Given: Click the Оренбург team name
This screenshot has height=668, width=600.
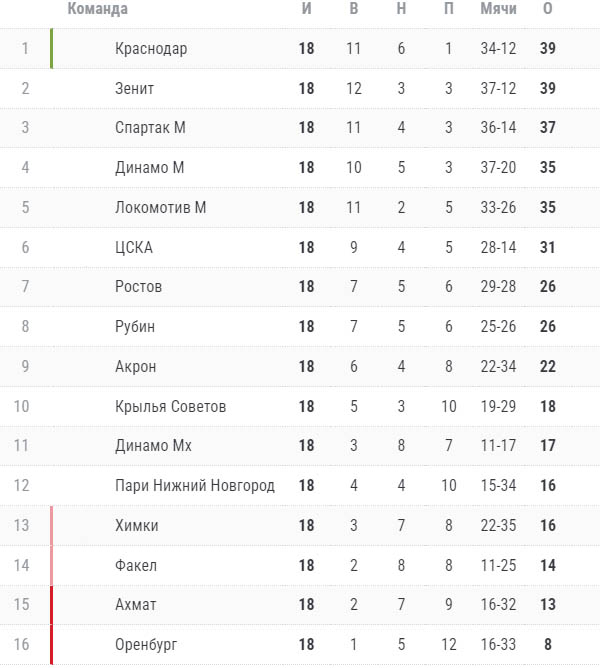Looking at the screenshot, I should click(145, 645).
